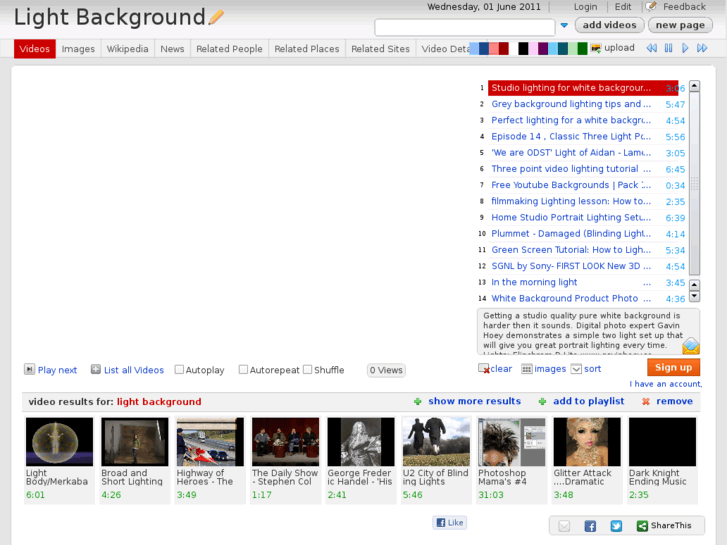This screenshot has width=727, height=545.
Task: Enable the Autoplay checkbox
Action: coord(179,369)
